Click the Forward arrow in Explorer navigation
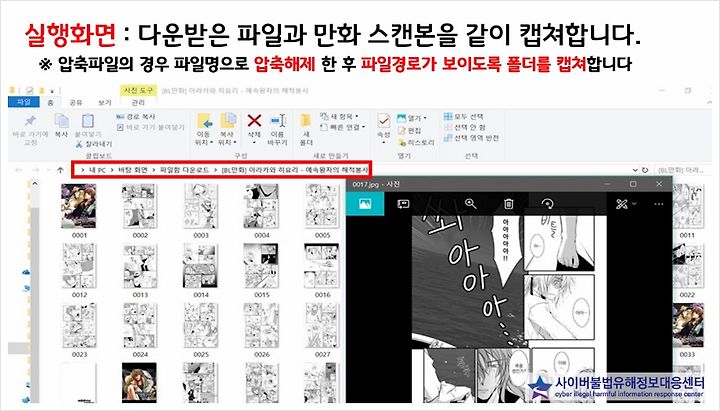Image resolution: width=720 pixels, height=411 pixels. [36, 170]
